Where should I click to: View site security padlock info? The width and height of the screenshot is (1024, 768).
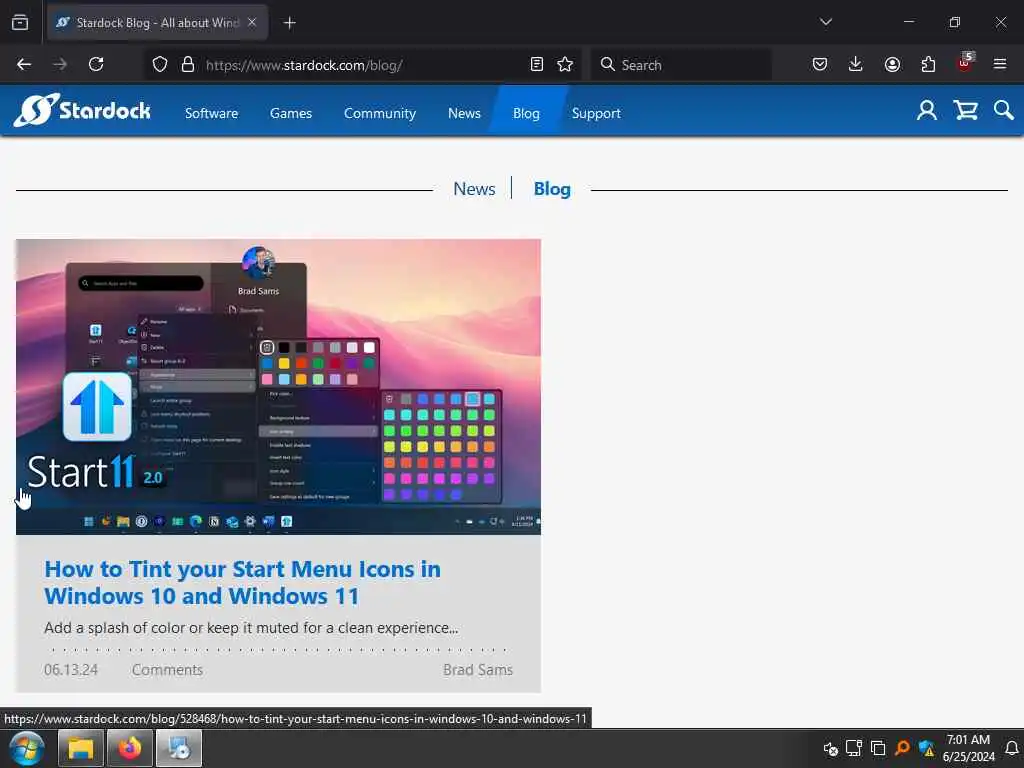[x=188, y=65]
